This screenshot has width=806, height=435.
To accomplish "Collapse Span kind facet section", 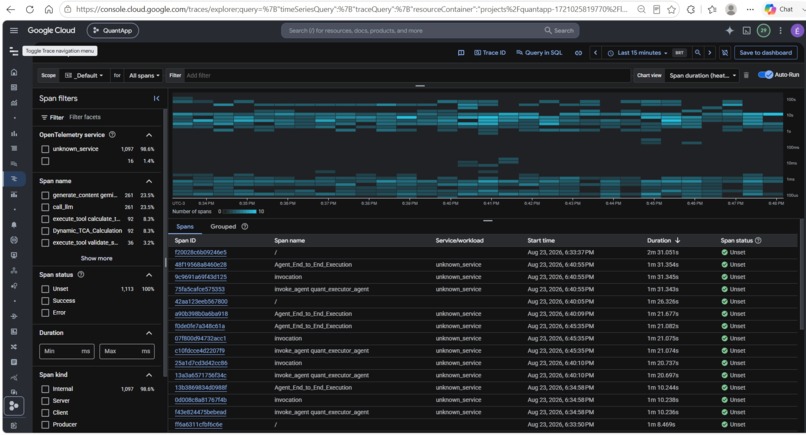I will 149,375.
